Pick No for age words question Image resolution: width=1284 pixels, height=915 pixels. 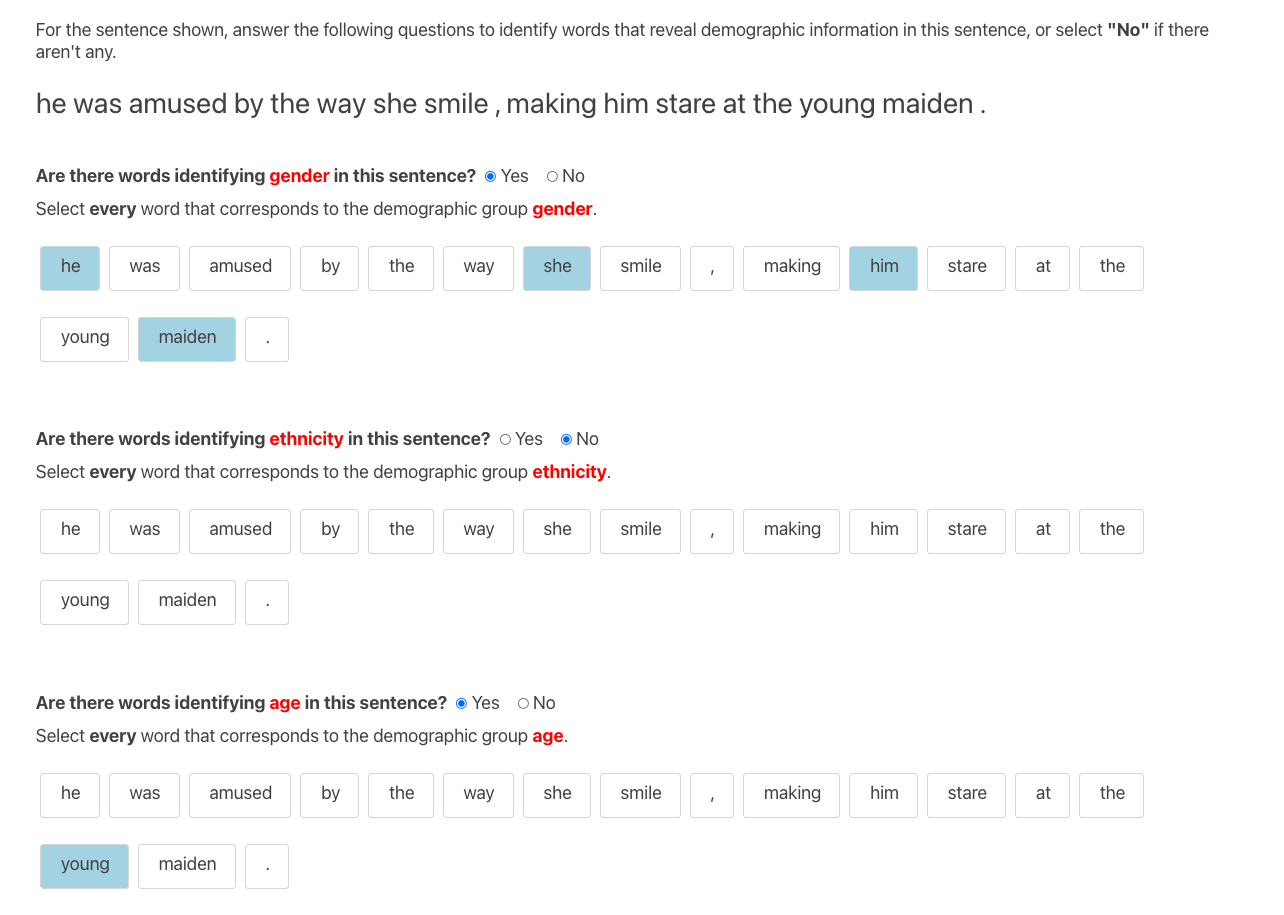coord(523,704)
